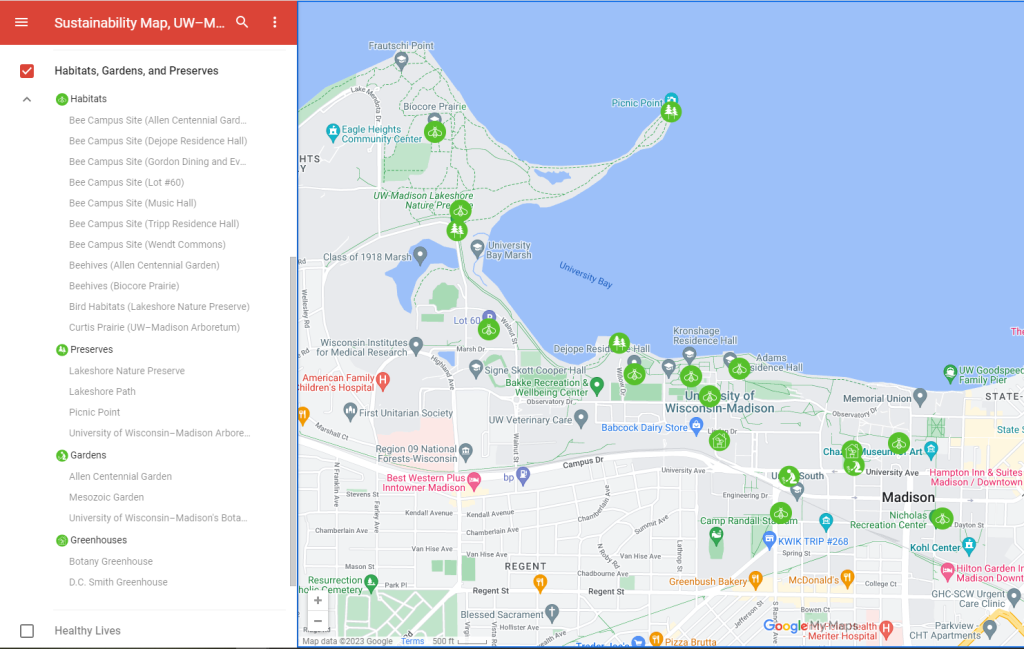Select the Babcock Dairy Store shopping pin
This screenshot has width=1024, height=649.
click(x=696, y=426)
